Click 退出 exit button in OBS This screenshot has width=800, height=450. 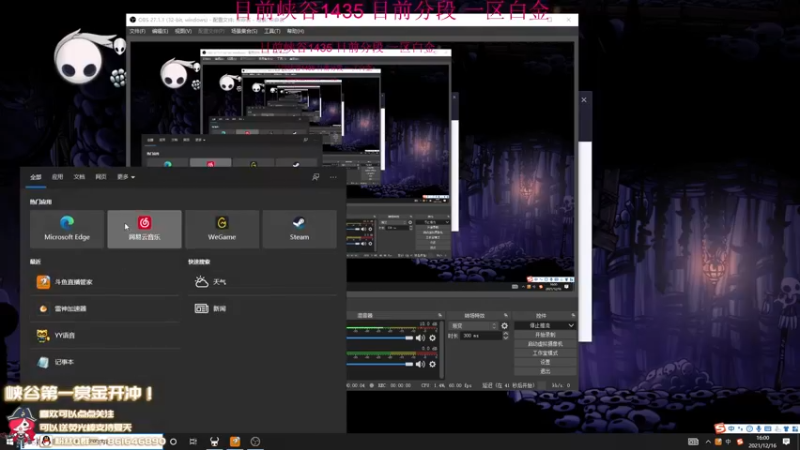pos(545,371)
